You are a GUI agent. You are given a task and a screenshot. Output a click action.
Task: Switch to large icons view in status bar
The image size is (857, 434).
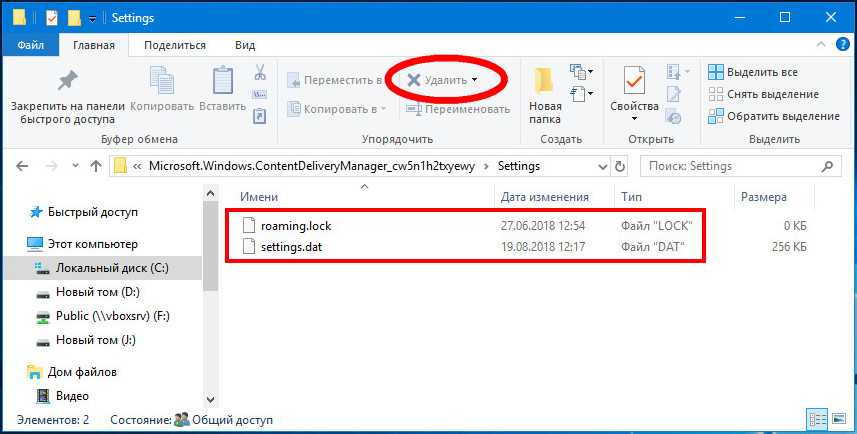point(838,420)
